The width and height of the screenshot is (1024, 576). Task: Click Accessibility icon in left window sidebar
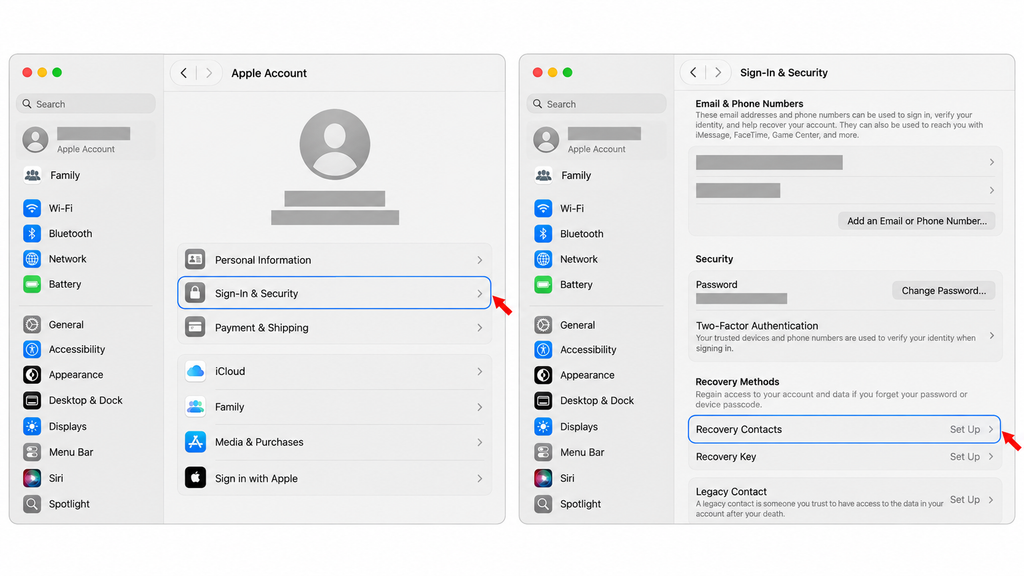[x=32, y=349]
